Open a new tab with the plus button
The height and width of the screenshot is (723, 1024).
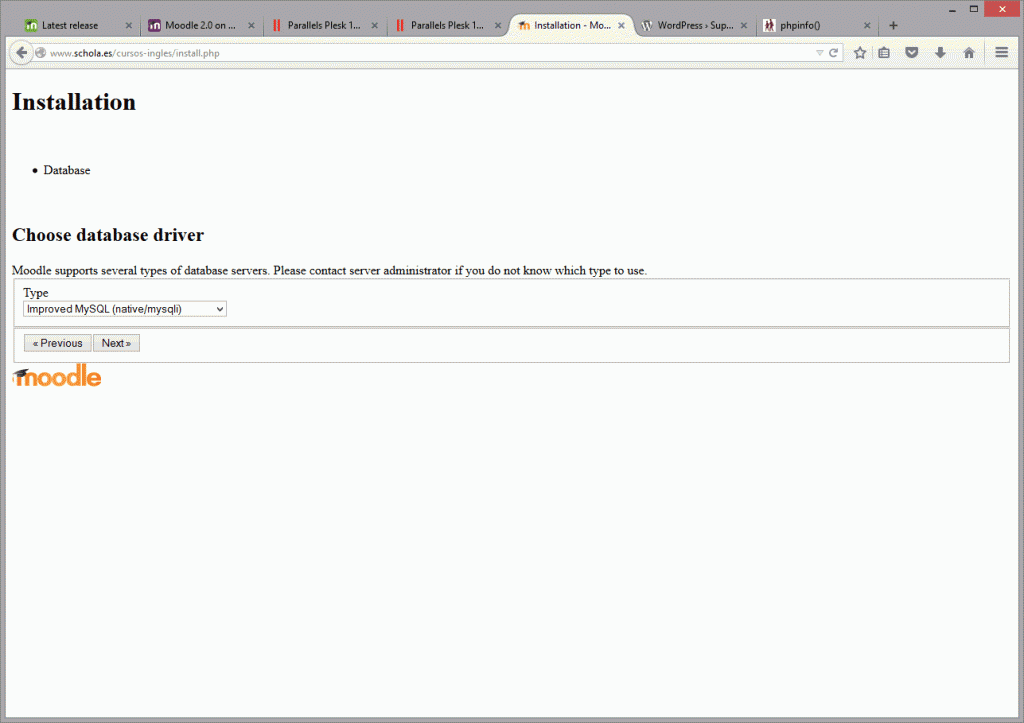(x=893, y=25)
